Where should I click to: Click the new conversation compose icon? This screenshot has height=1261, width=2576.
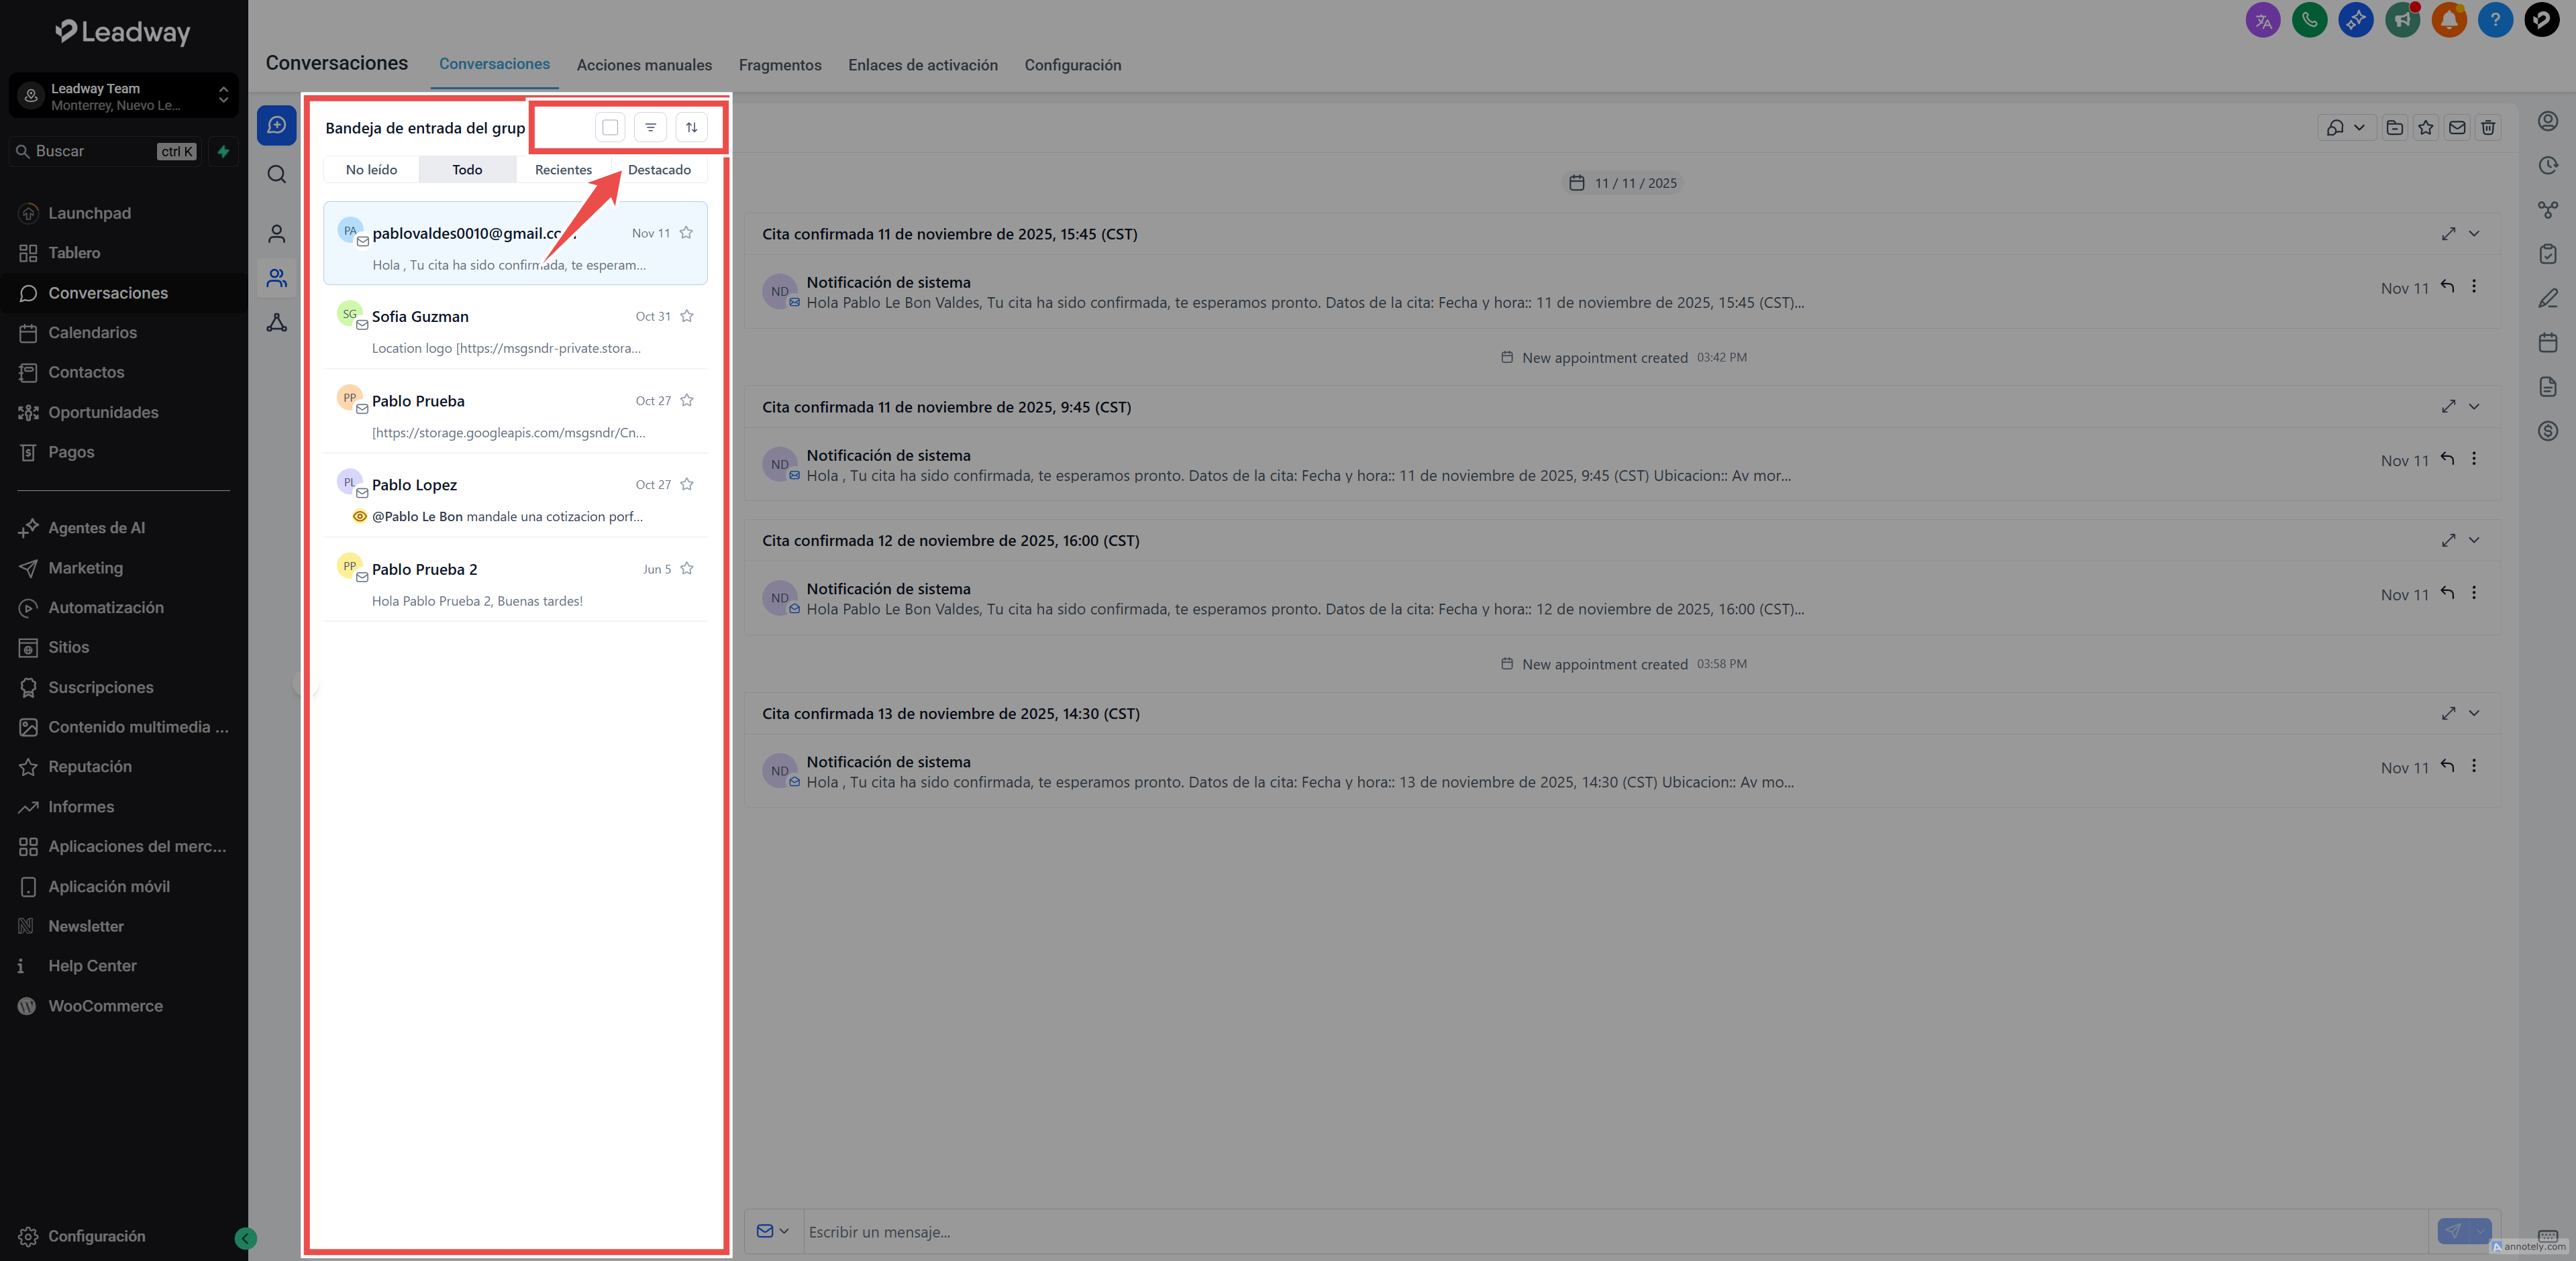[277, 126]
